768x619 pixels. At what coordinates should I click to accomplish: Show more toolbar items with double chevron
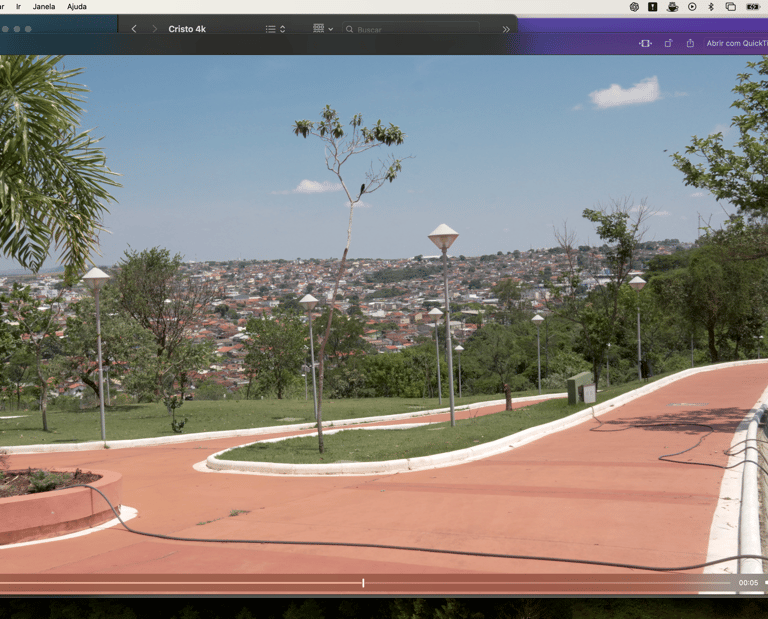506,29
